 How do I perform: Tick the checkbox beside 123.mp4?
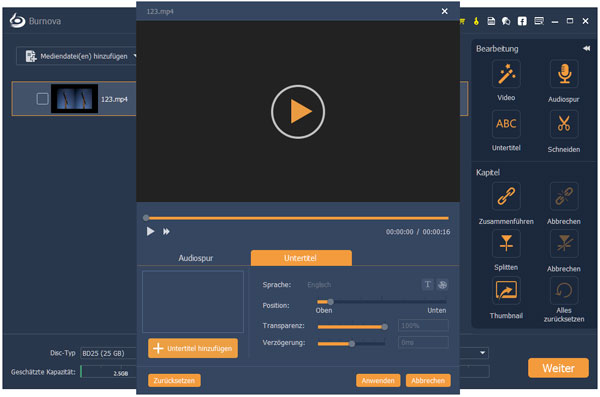[42, 99]
